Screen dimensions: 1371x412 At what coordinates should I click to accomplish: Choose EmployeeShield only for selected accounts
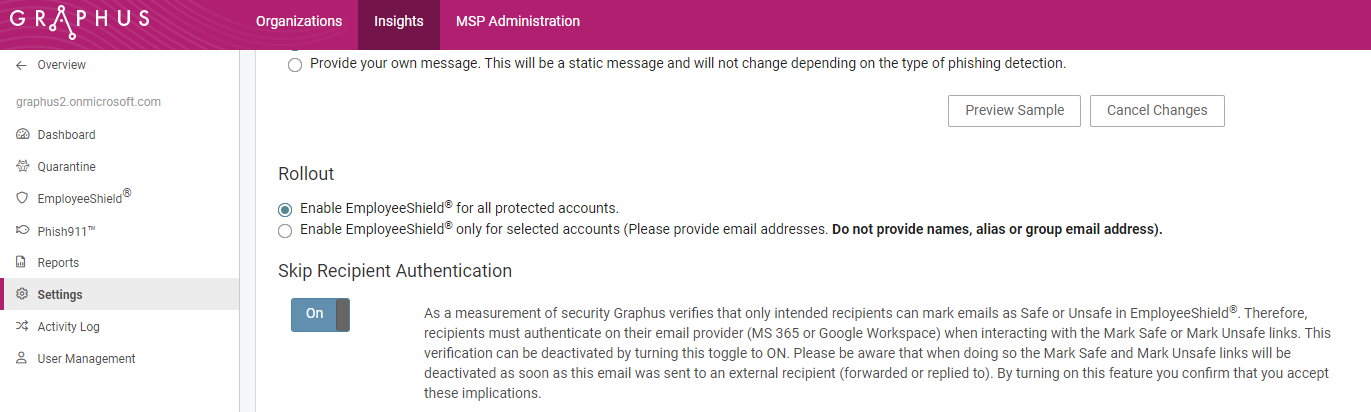(285, 231)
